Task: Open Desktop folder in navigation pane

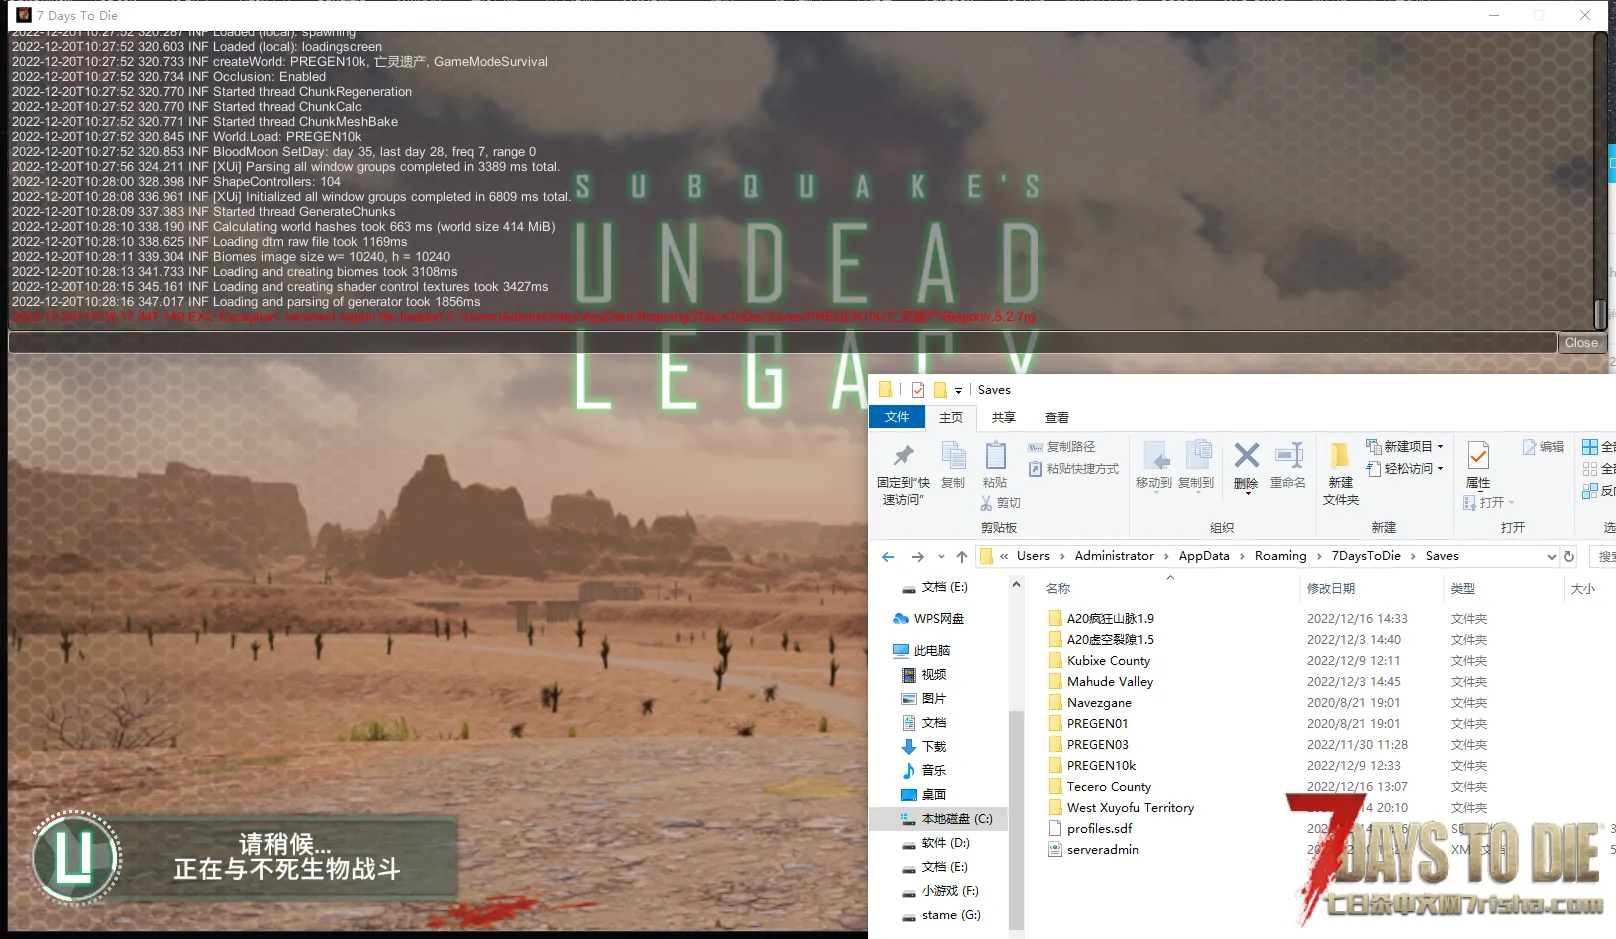Action: pyautogui.click(x=924, y=795)
